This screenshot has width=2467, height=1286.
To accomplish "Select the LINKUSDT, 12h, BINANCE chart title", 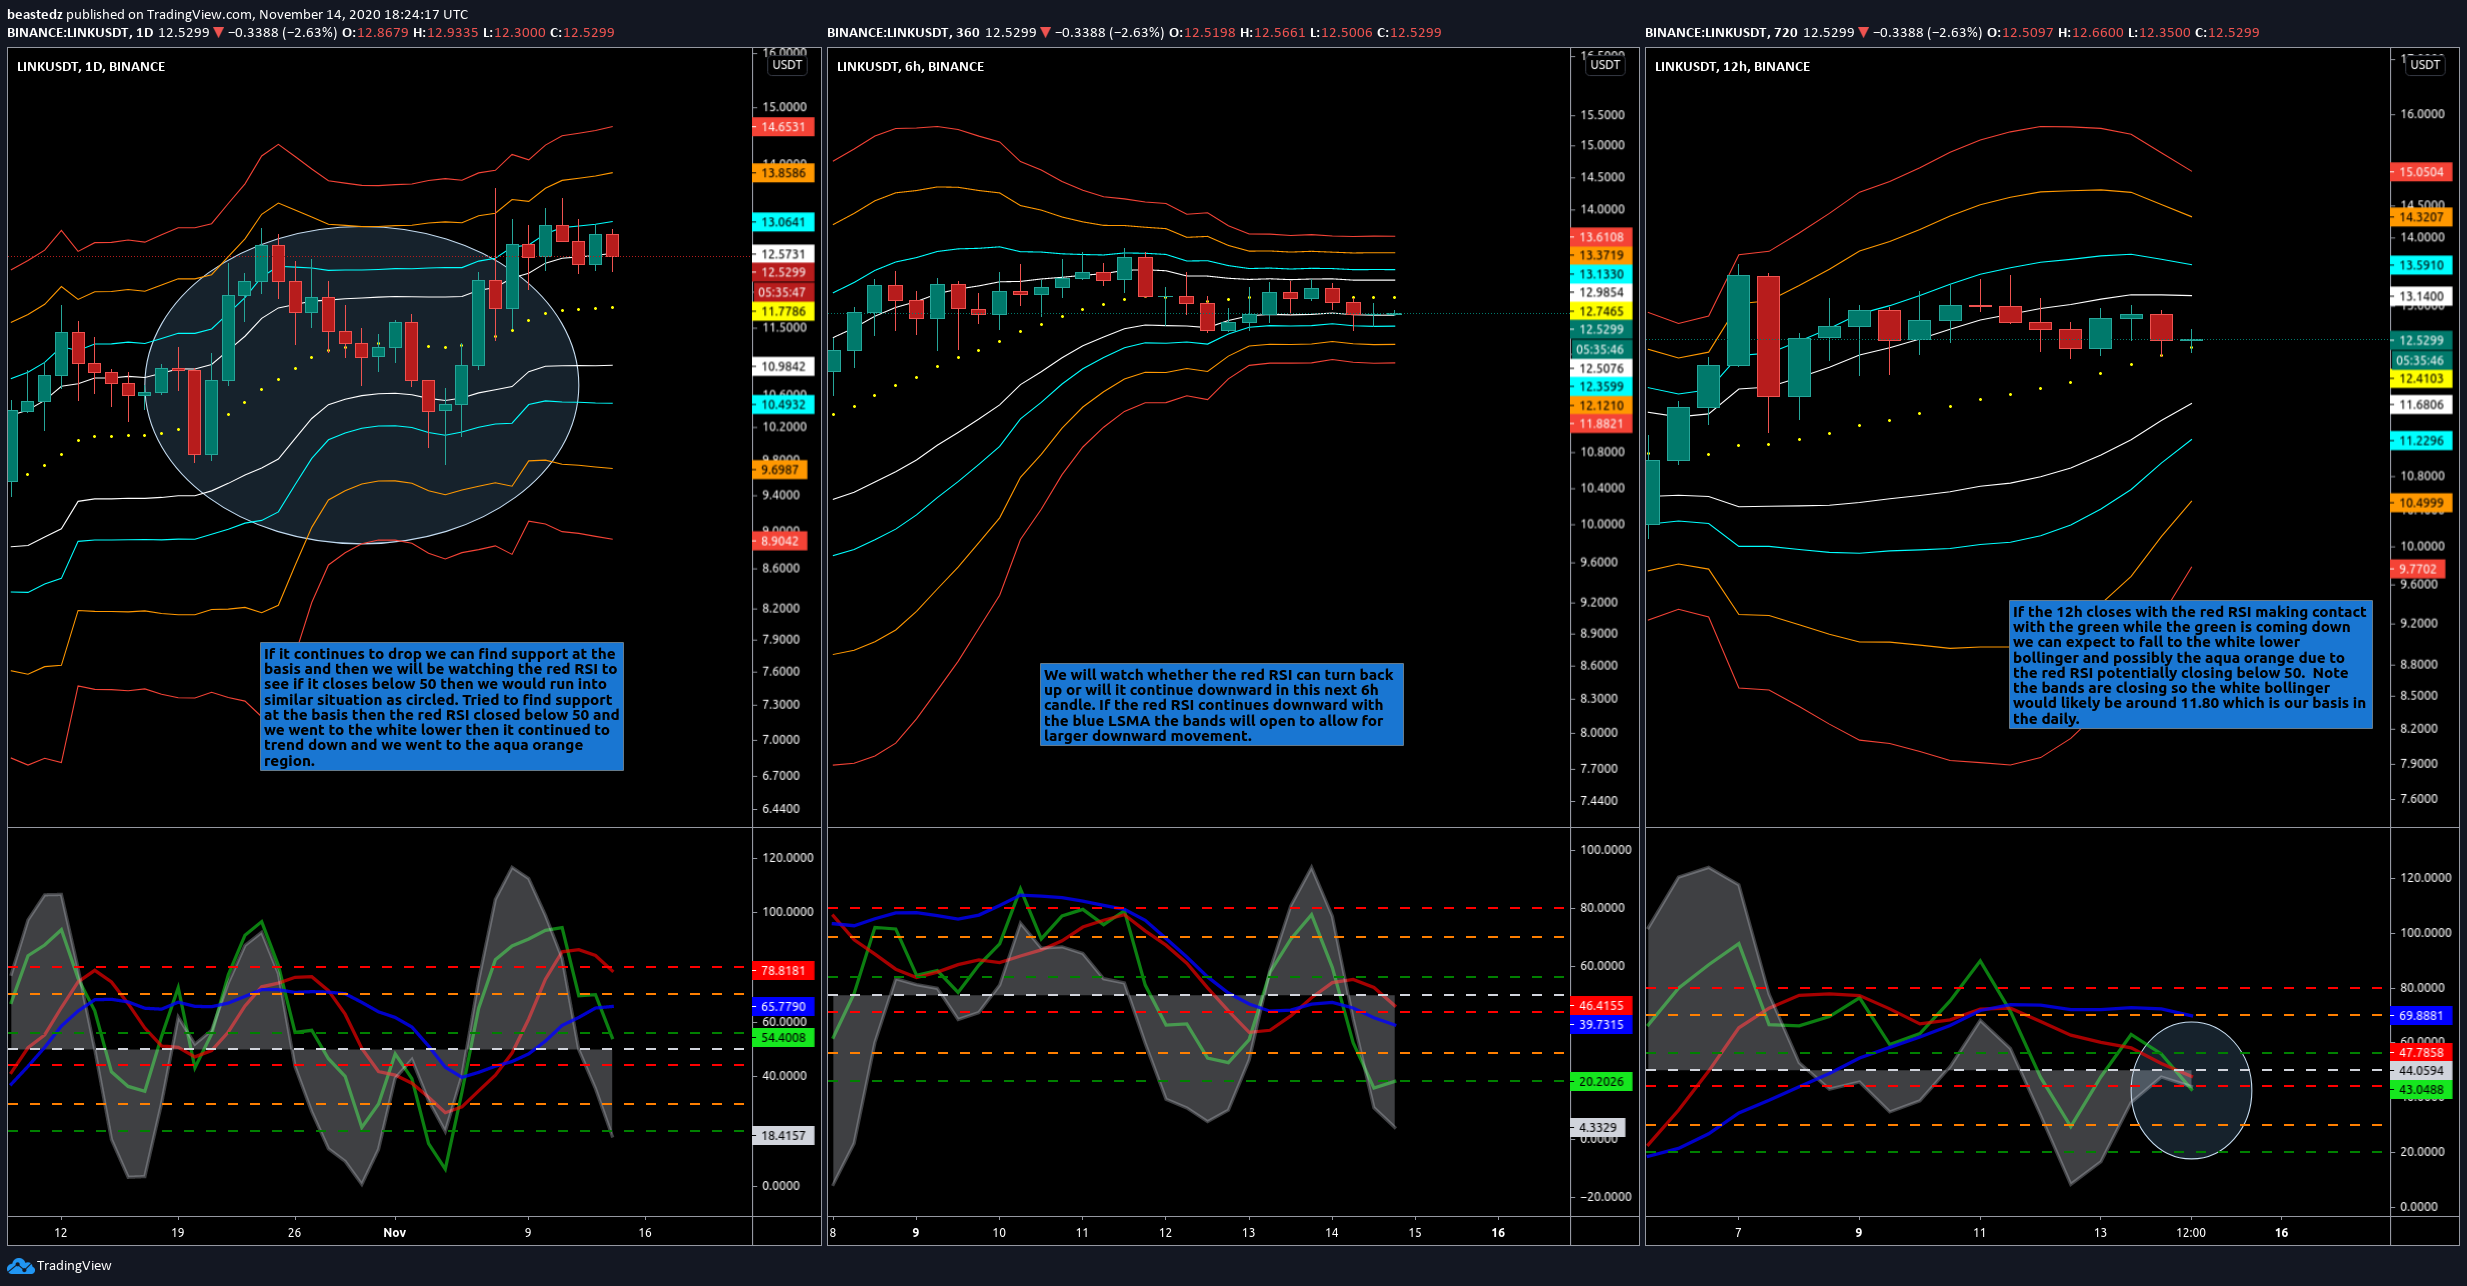I will click(x=1732, y=67).
